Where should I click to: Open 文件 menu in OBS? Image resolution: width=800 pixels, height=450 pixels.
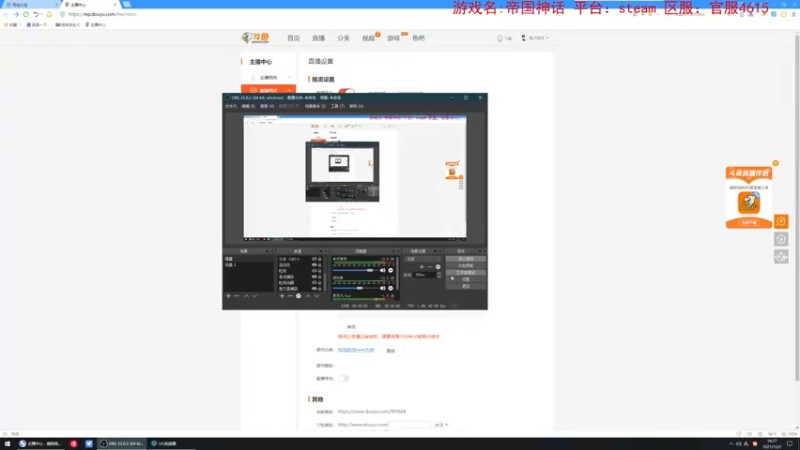(x=231, y=106)
